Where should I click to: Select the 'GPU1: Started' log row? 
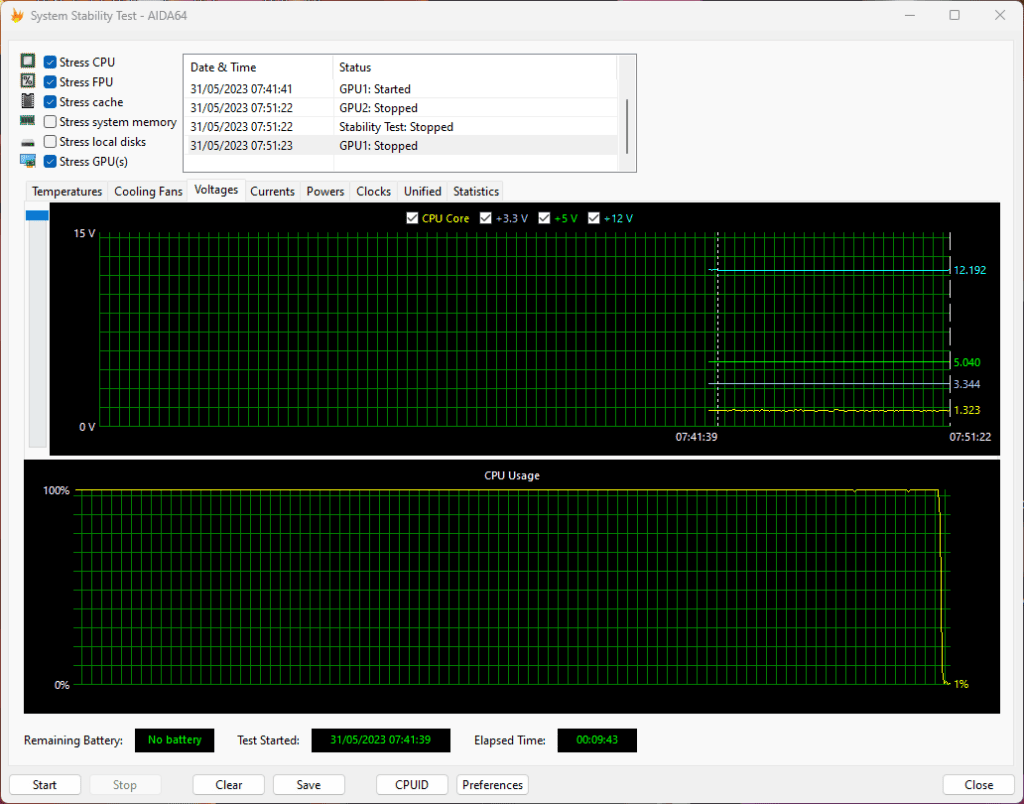coord(401,89)
